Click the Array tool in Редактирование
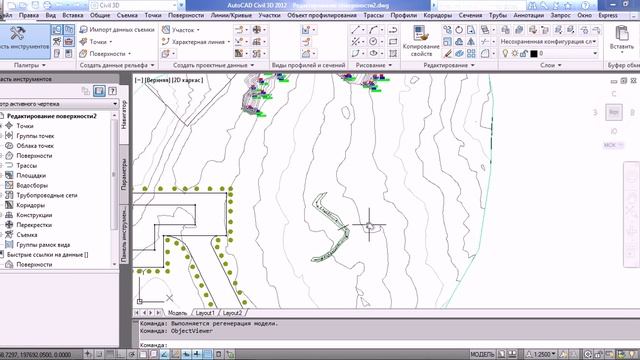Viewport: 640px width, 360px height. tap(471, 53)
